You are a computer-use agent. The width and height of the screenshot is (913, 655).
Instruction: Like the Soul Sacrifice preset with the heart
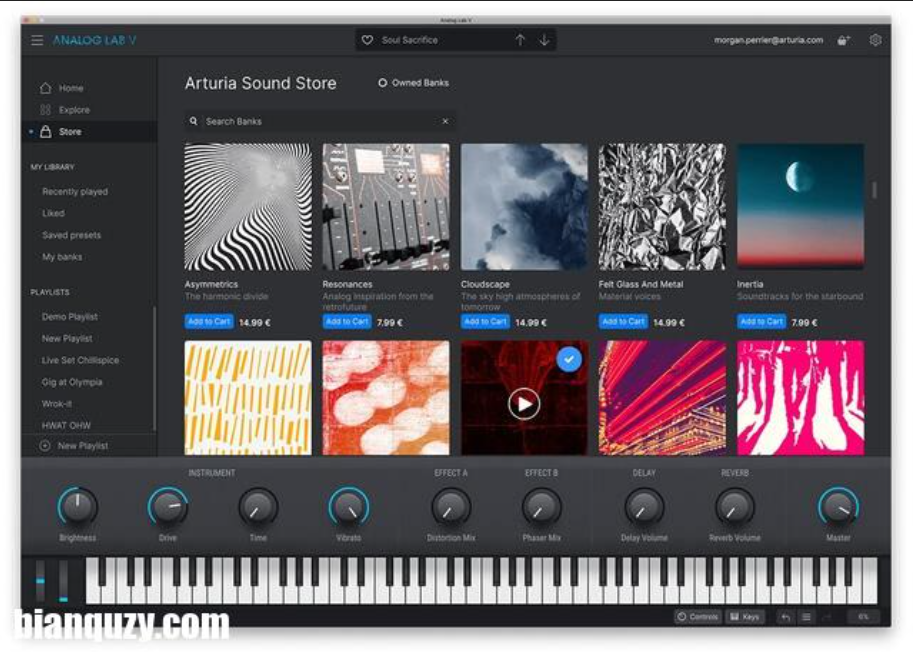367,40
